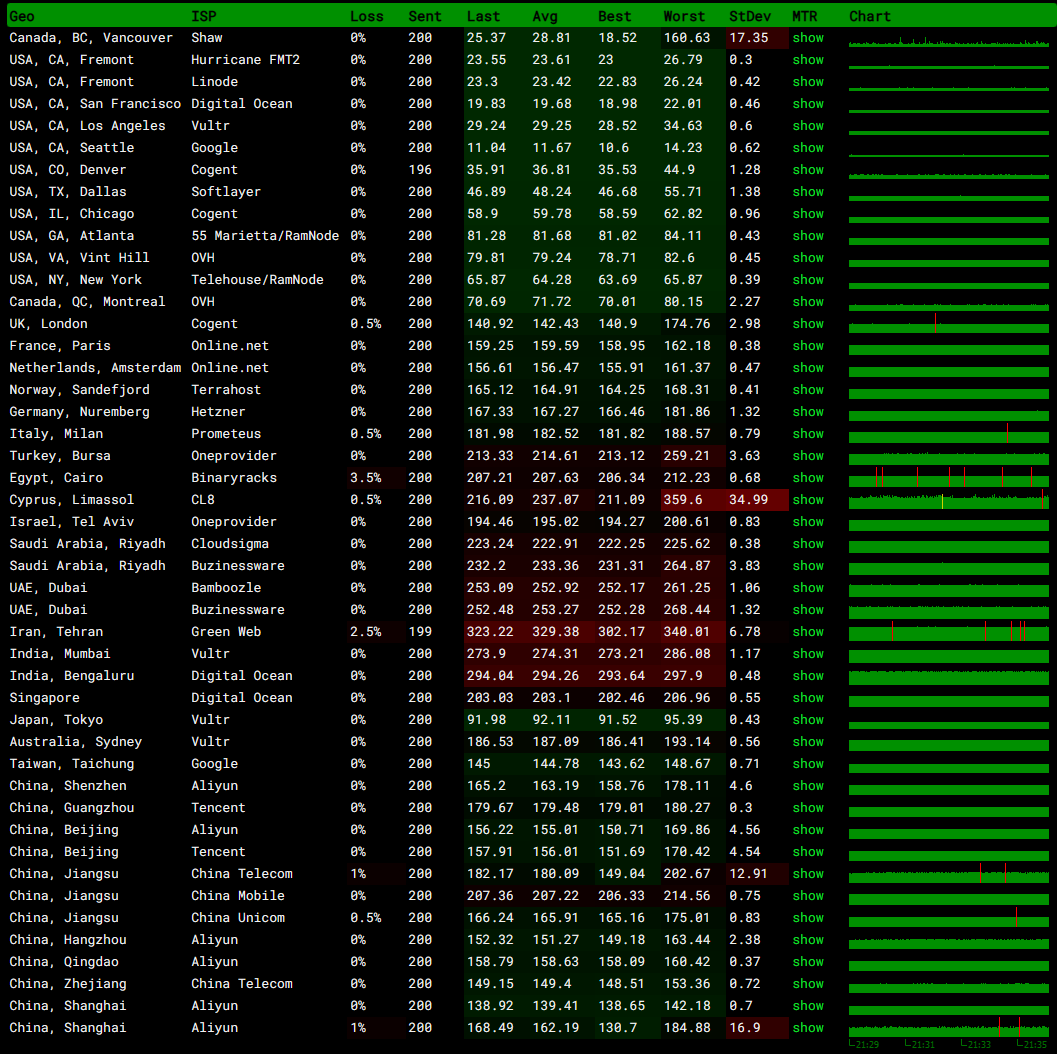
Task: Show MTR for Seattle Google row
Action: pos(808,148)
